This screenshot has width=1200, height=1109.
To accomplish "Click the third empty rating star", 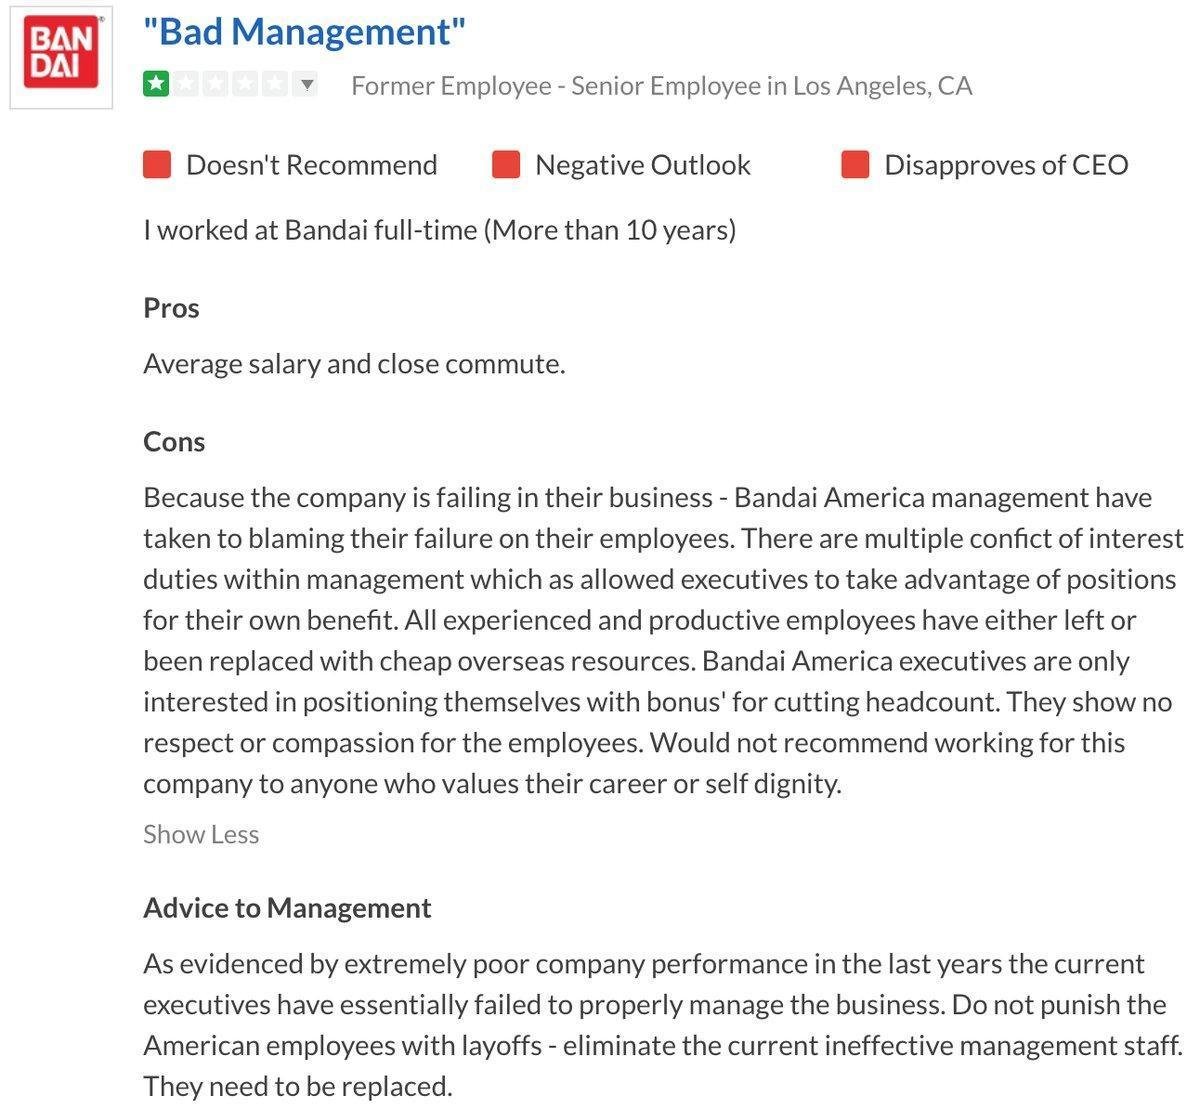I will point(216,85).
